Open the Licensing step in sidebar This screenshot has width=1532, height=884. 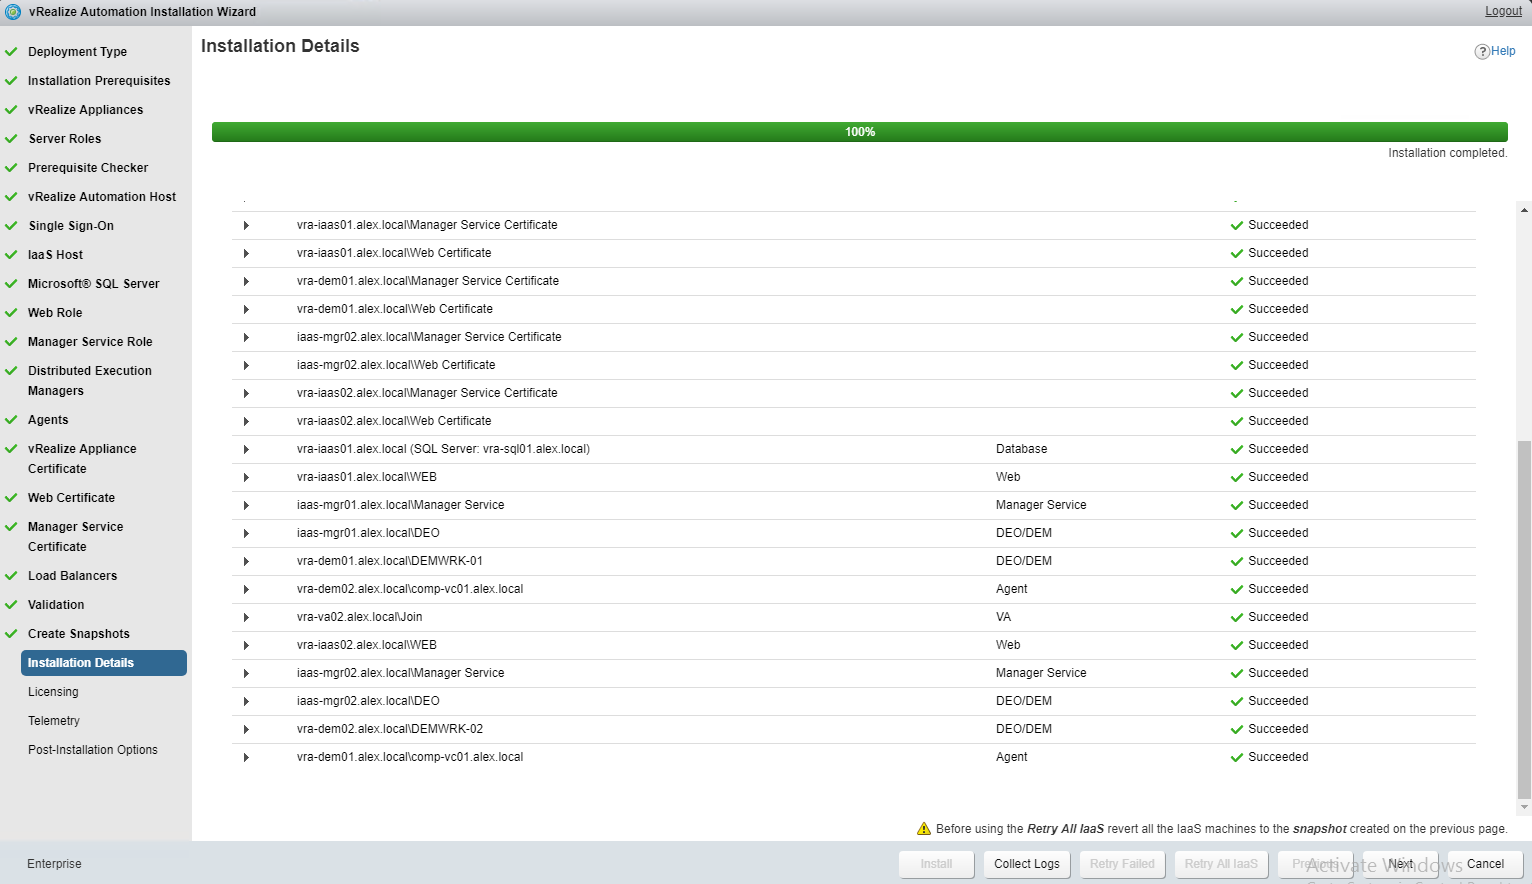click(53, 692)
